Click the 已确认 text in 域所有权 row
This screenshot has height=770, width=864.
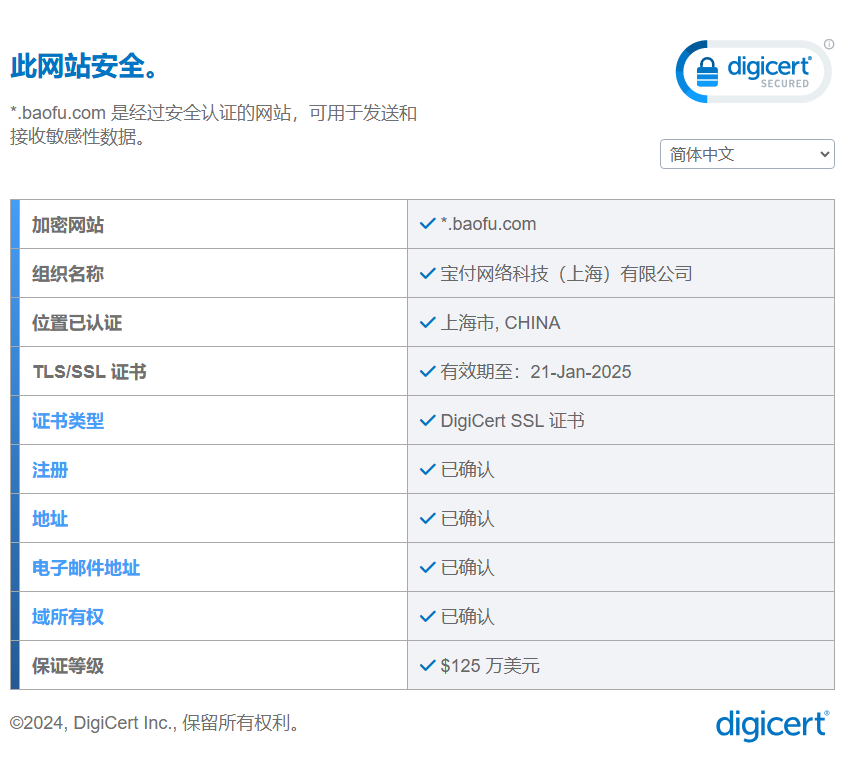click(x=467, y=617)
